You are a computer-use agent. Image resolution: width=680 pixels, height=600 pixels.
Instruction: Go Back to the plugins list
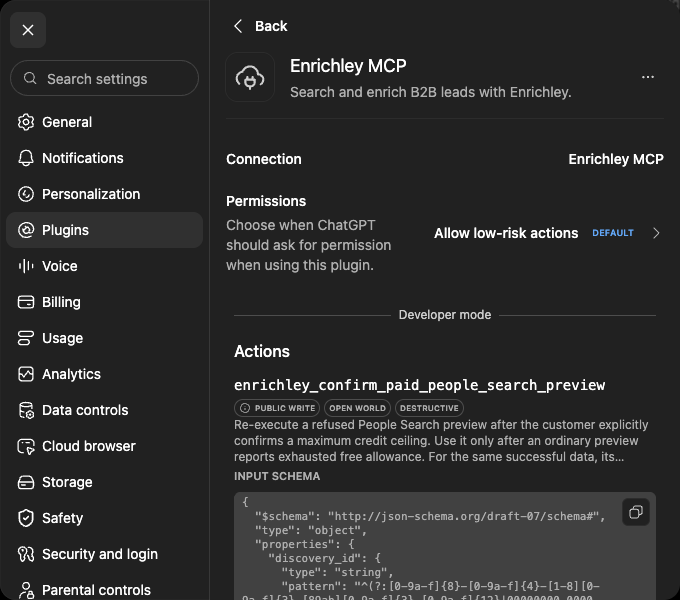click(x=260, y=26)
